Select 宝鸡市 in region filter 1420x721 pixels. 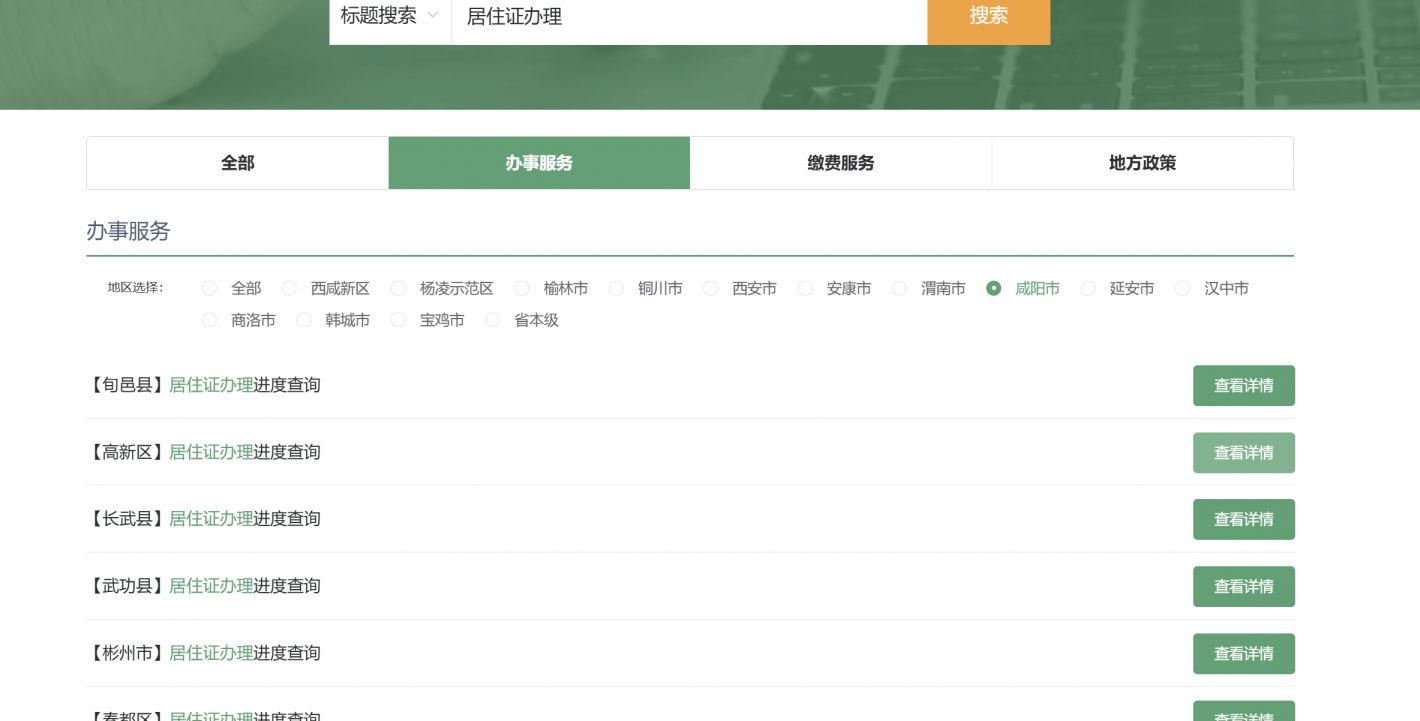[398, 321]
